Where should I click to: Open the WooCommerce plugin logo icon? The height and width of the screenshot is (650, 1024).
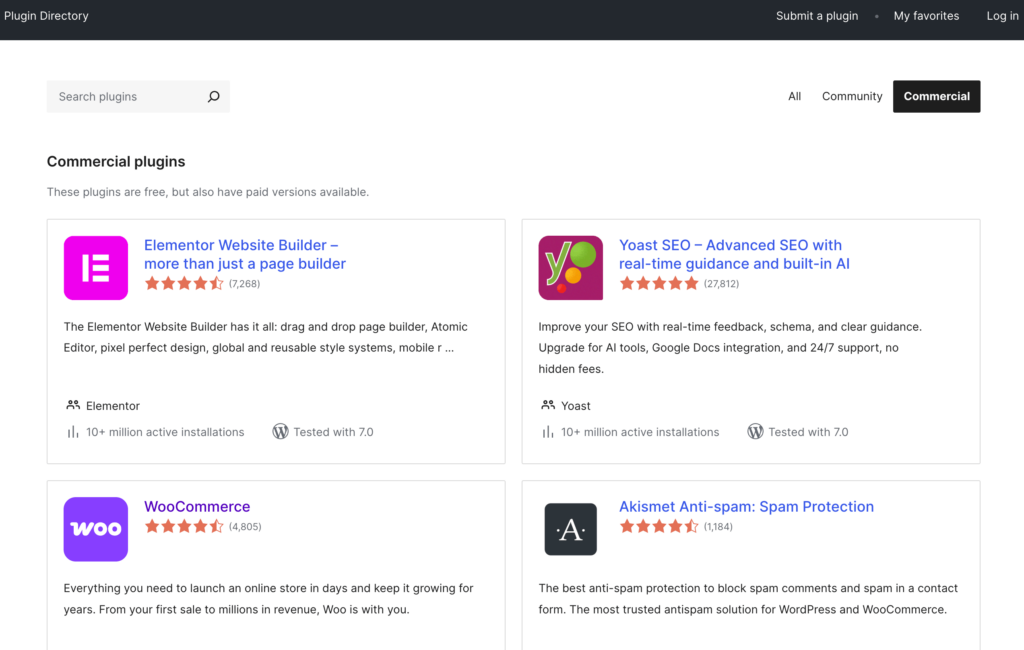(96, 529)
